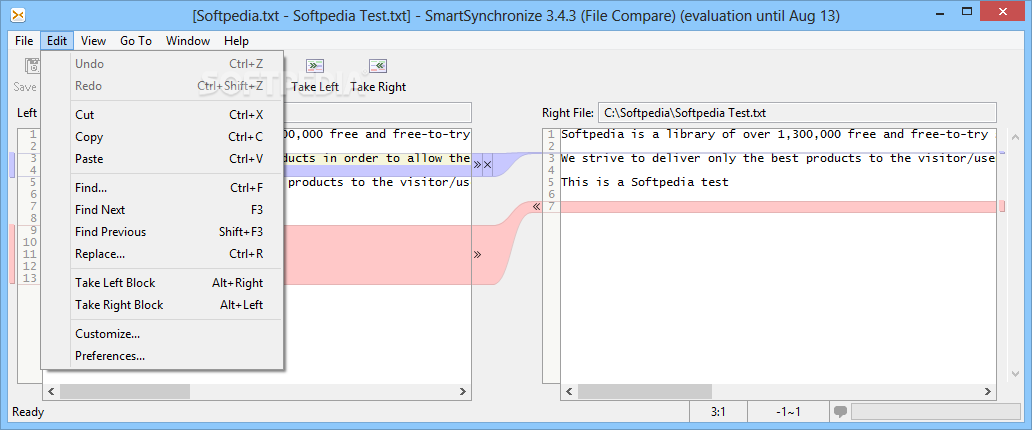Image resolution: width=1032 pixels, height=430 pixels.
Task: Click the × icon on the blue change block
Action: [x=488, y=165]
